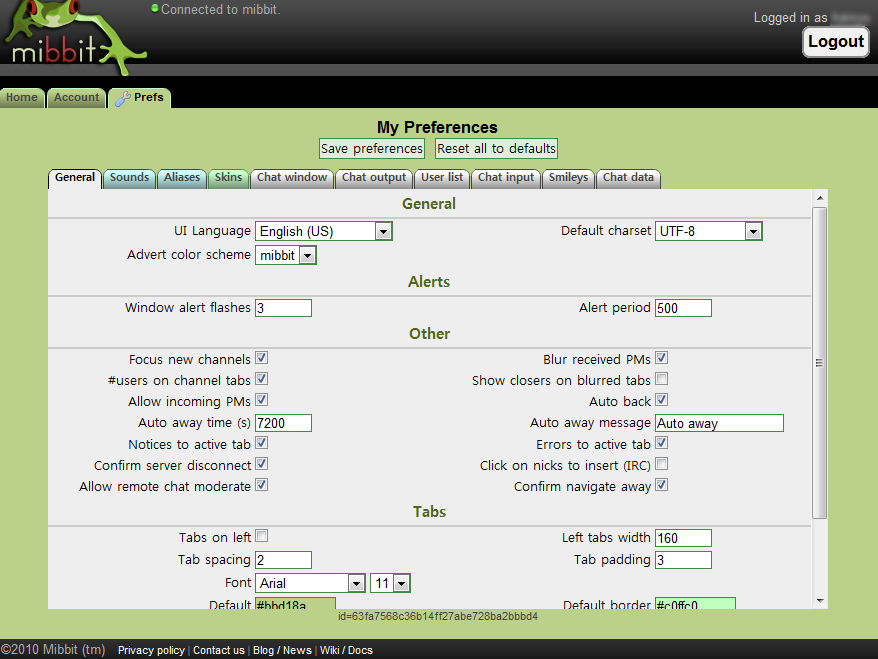Open the Contact us link
Image resolution: width=878 pixels, height=659 pixels.
[x=219, y=650]
